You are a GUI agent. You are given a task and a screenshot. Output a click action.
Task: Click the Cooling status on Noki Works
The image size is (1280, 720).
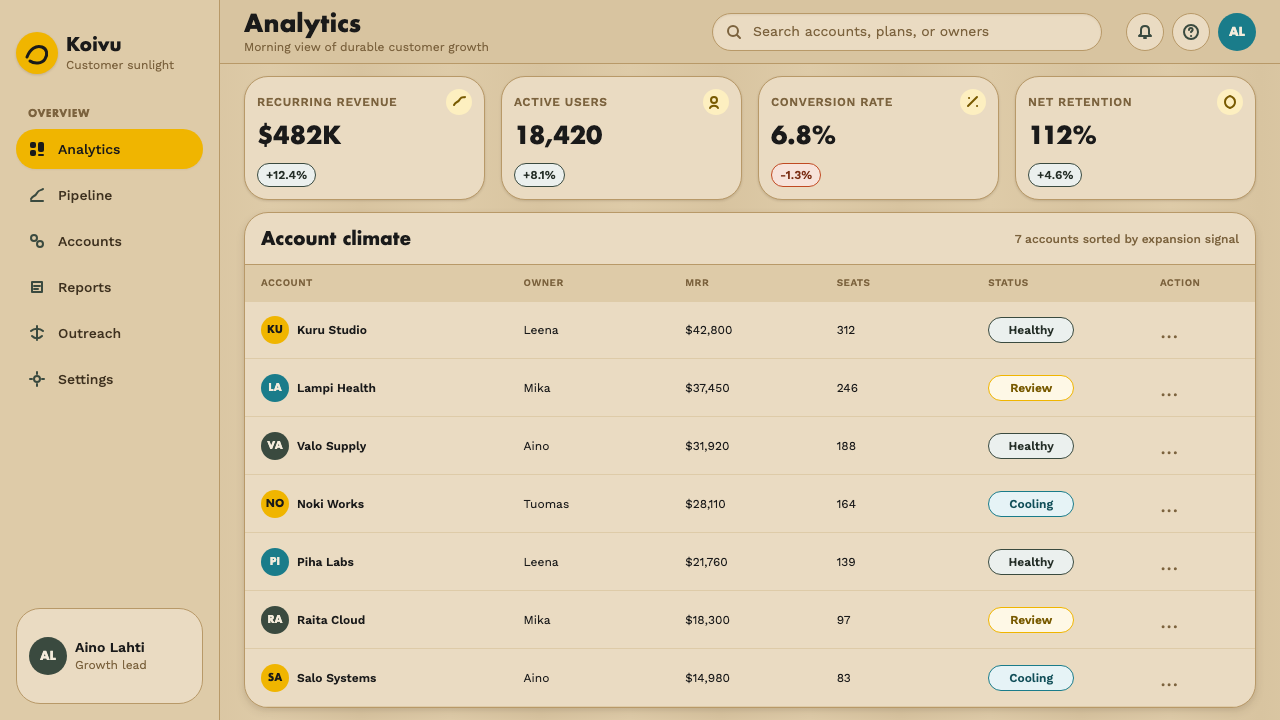(1031, 504)
